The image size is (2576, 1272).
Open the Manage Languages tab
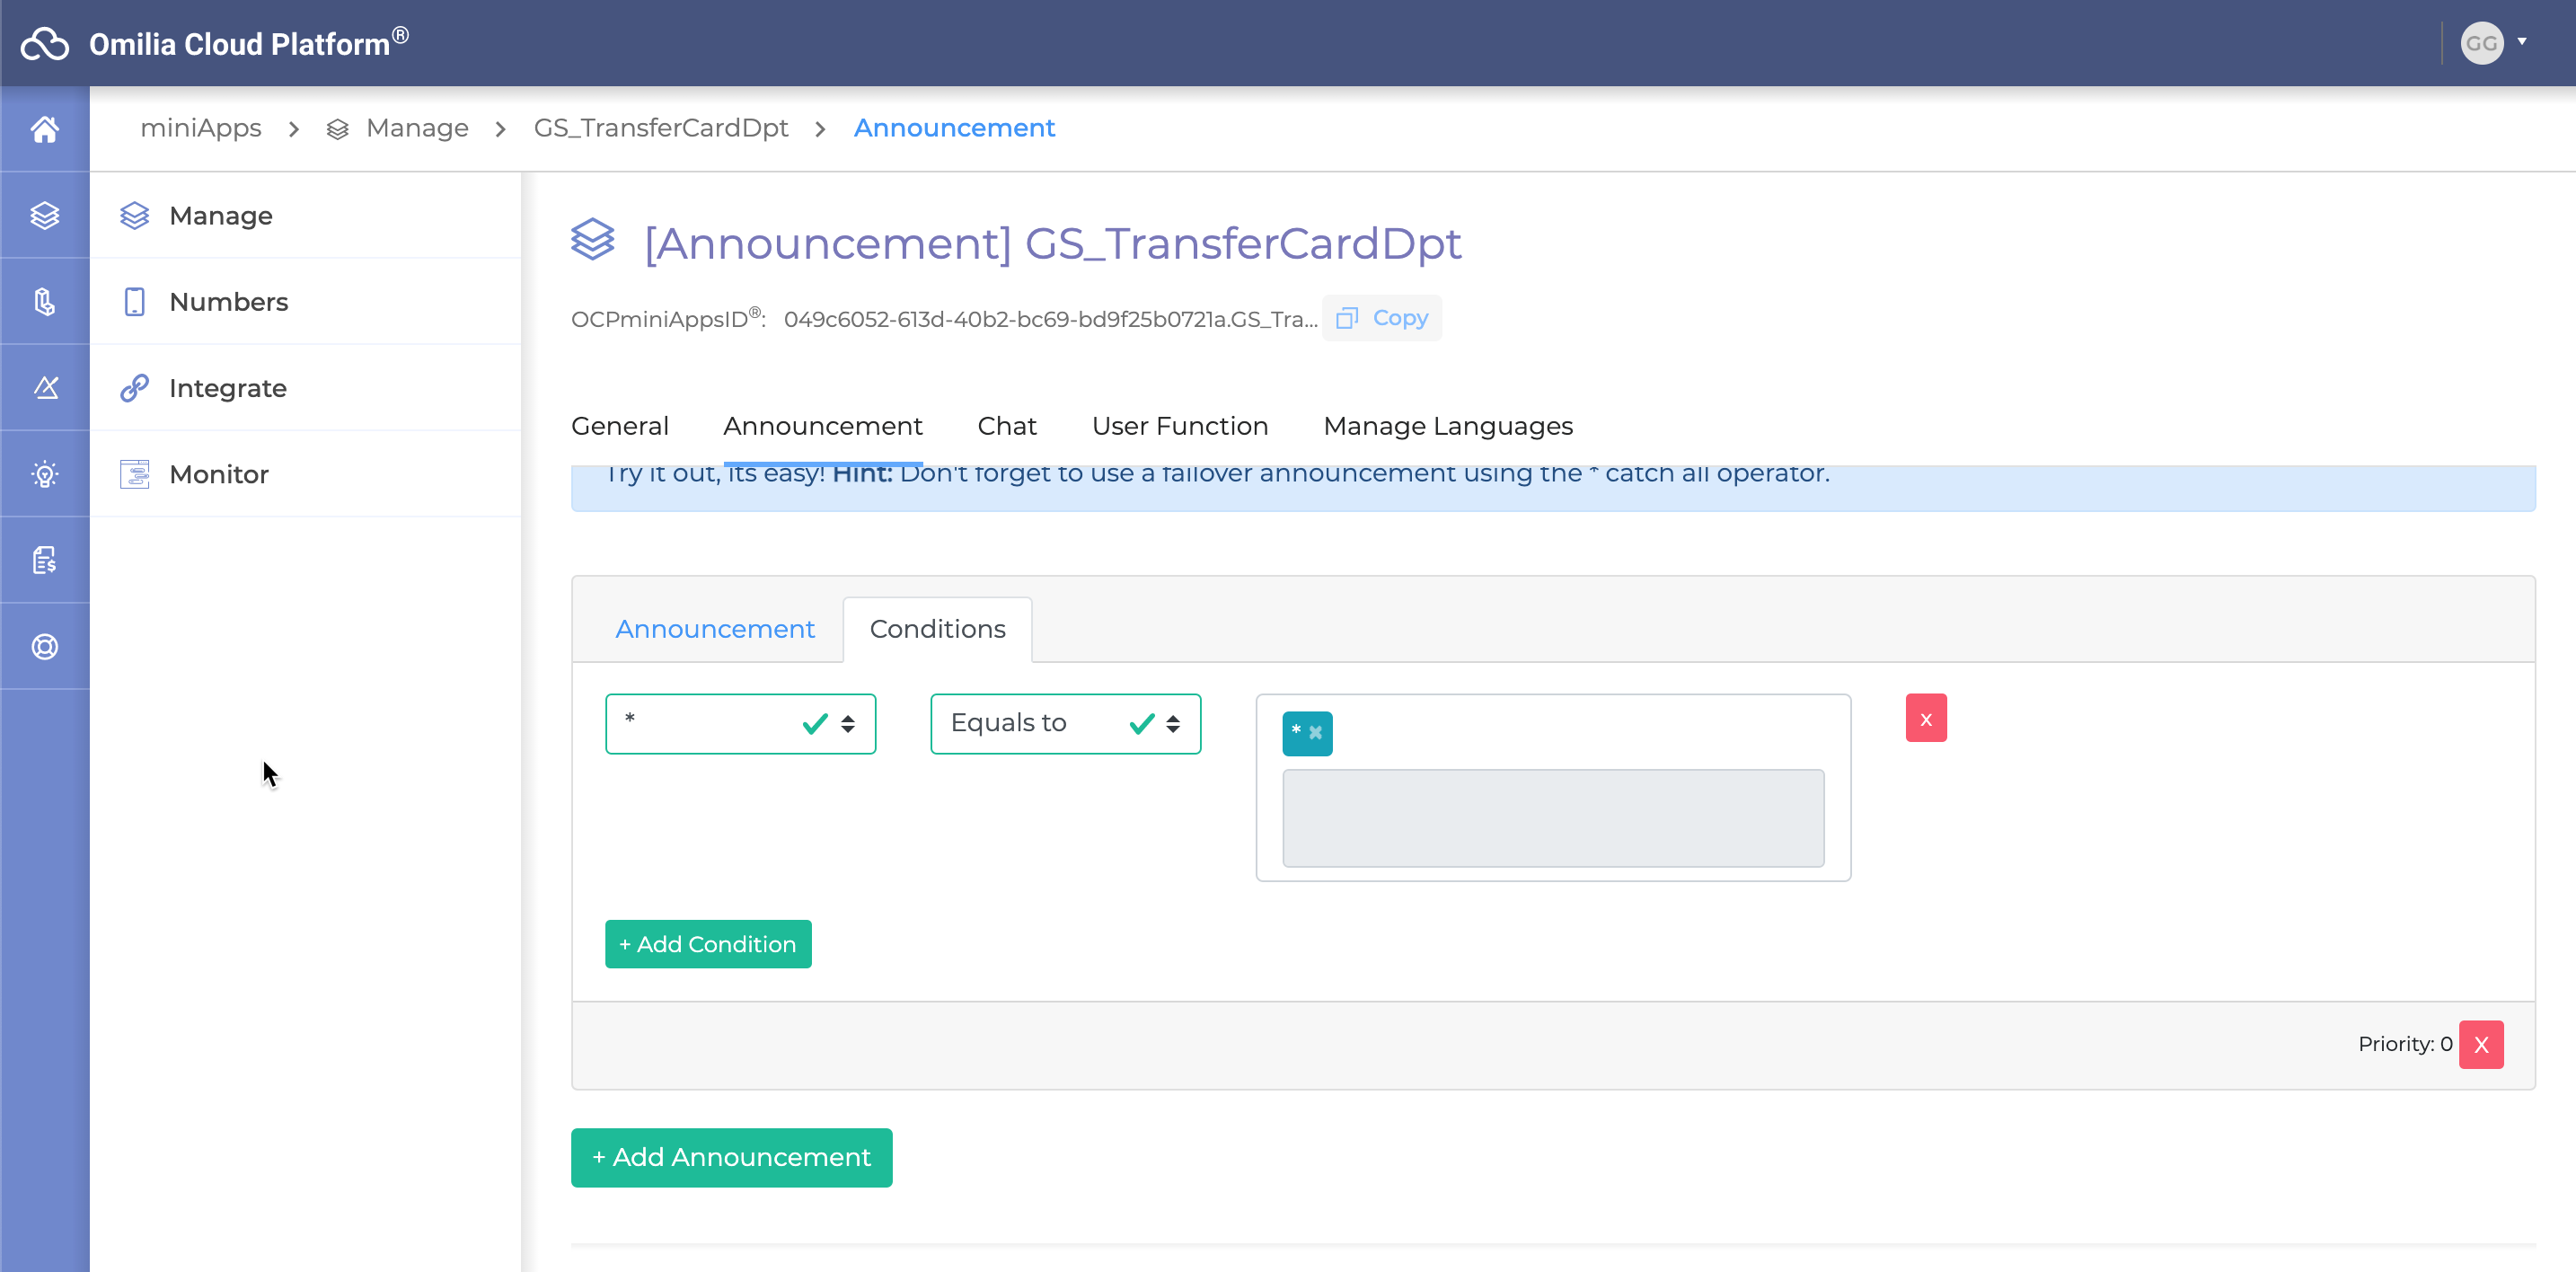pyautogui.click(x=1447, y=426)
